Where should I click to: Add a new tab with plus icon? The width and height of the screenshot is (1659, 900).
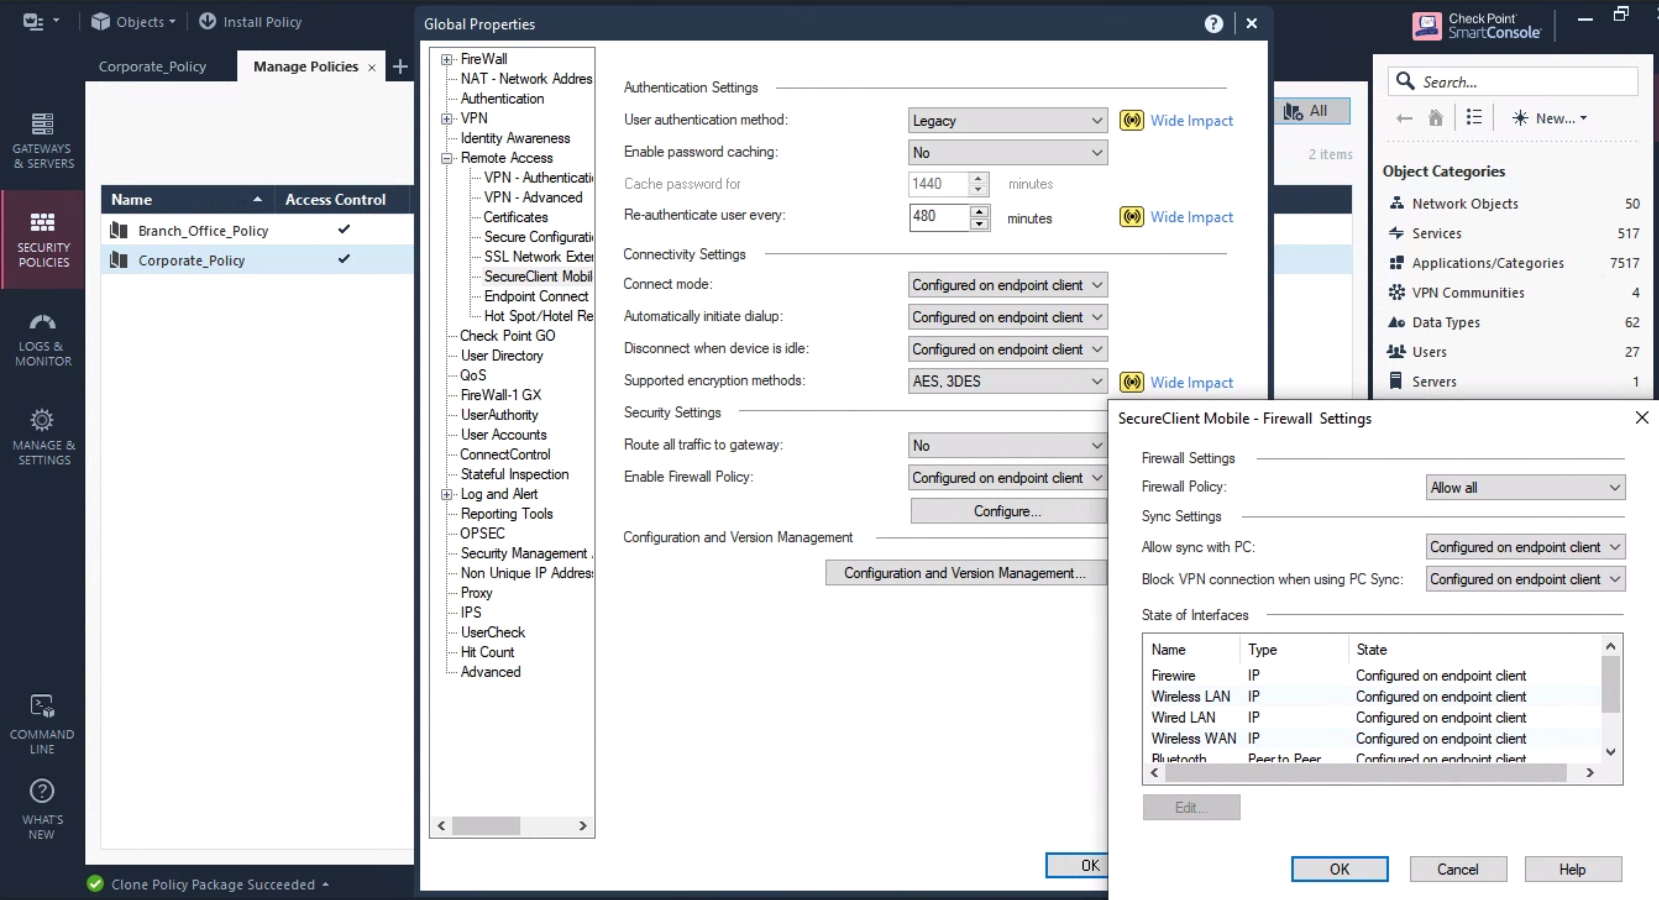(400, 67)
